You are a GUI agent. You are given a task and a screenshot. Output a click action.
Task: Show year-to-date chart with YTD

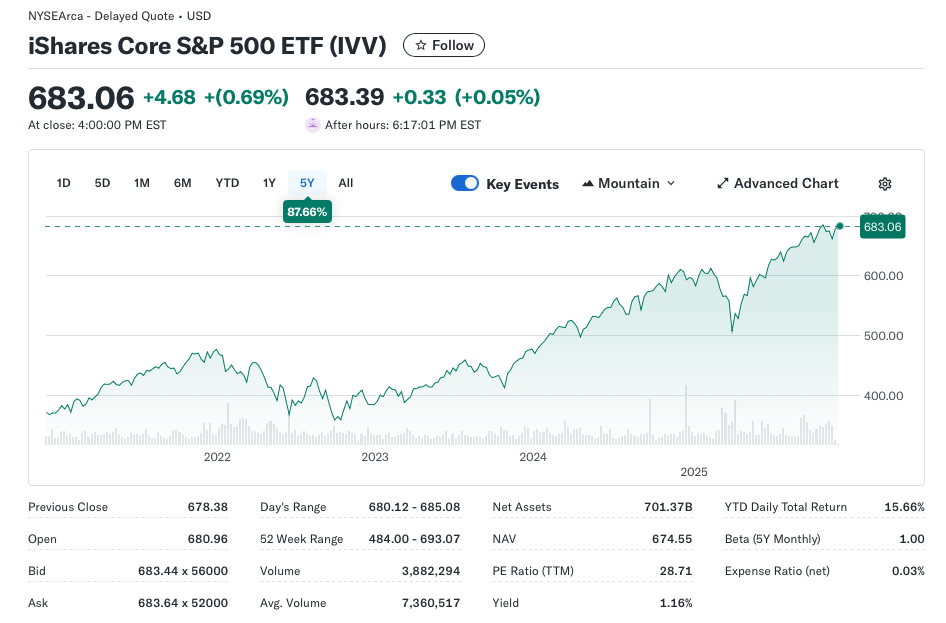[x=227, y=183]
